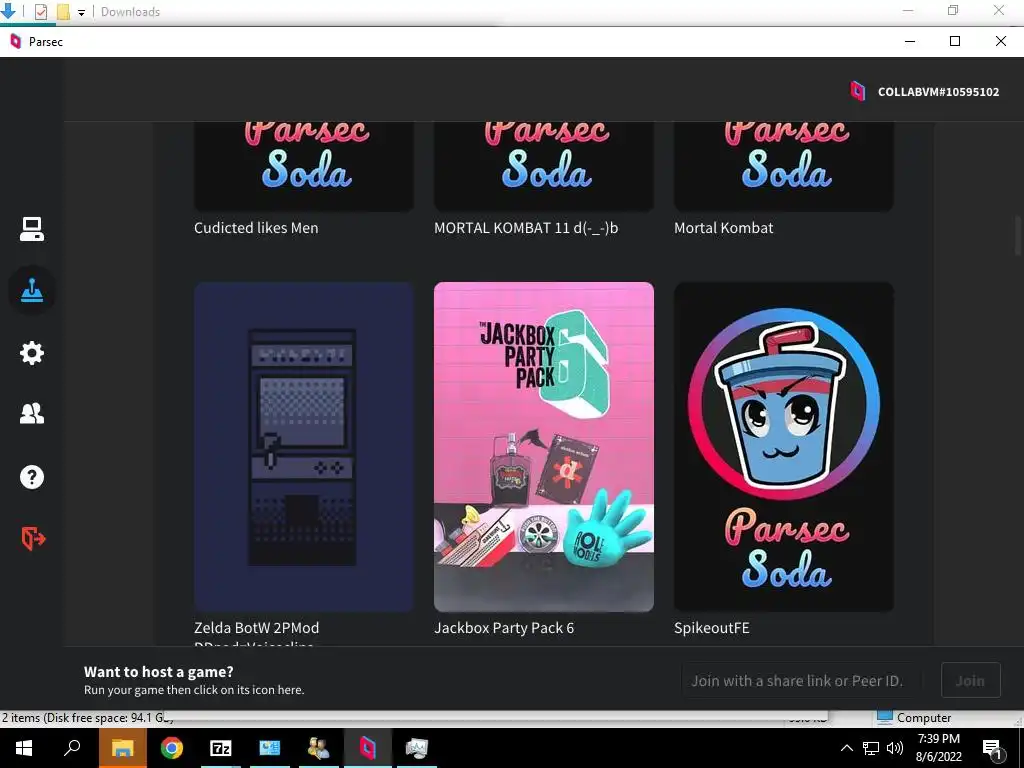Screen dimensions: 1024x768
Task: Open the Computers tab in Parsec sidebar
Action: click(x=31, y=229)
